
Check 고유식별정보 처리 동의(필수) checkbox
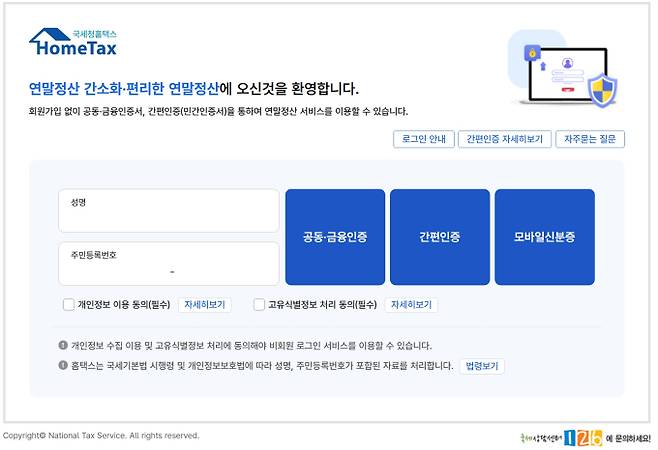(x=259, y=304)
